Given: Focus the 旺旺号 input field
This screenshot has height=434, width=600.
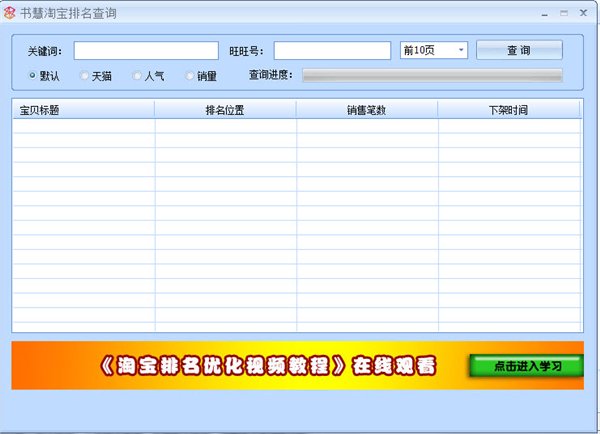Looking at the screenshot, I should 332,51.
